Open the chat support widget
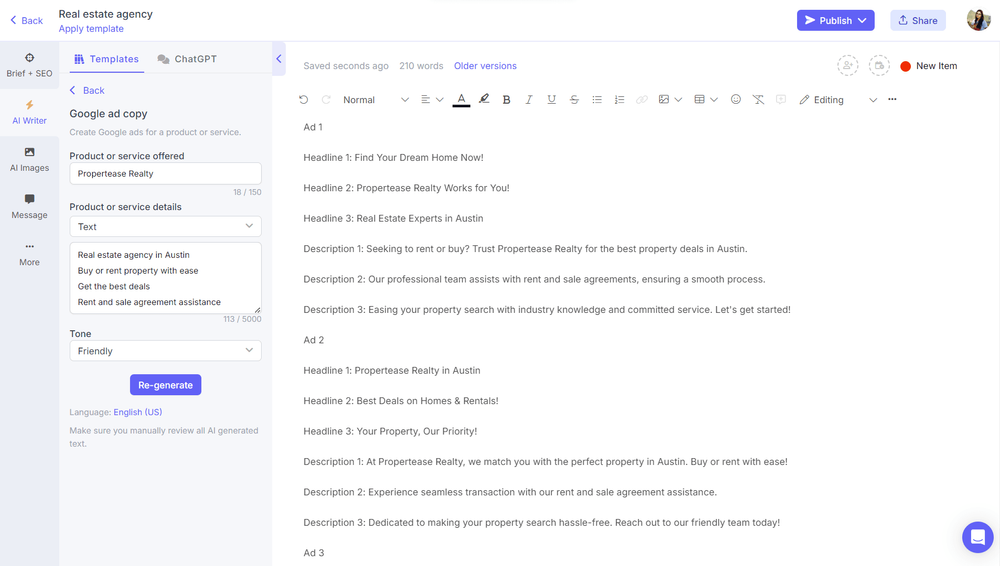Image resolution: width=1000 pixels, height=566 pixels. click(x=978, y=537)
